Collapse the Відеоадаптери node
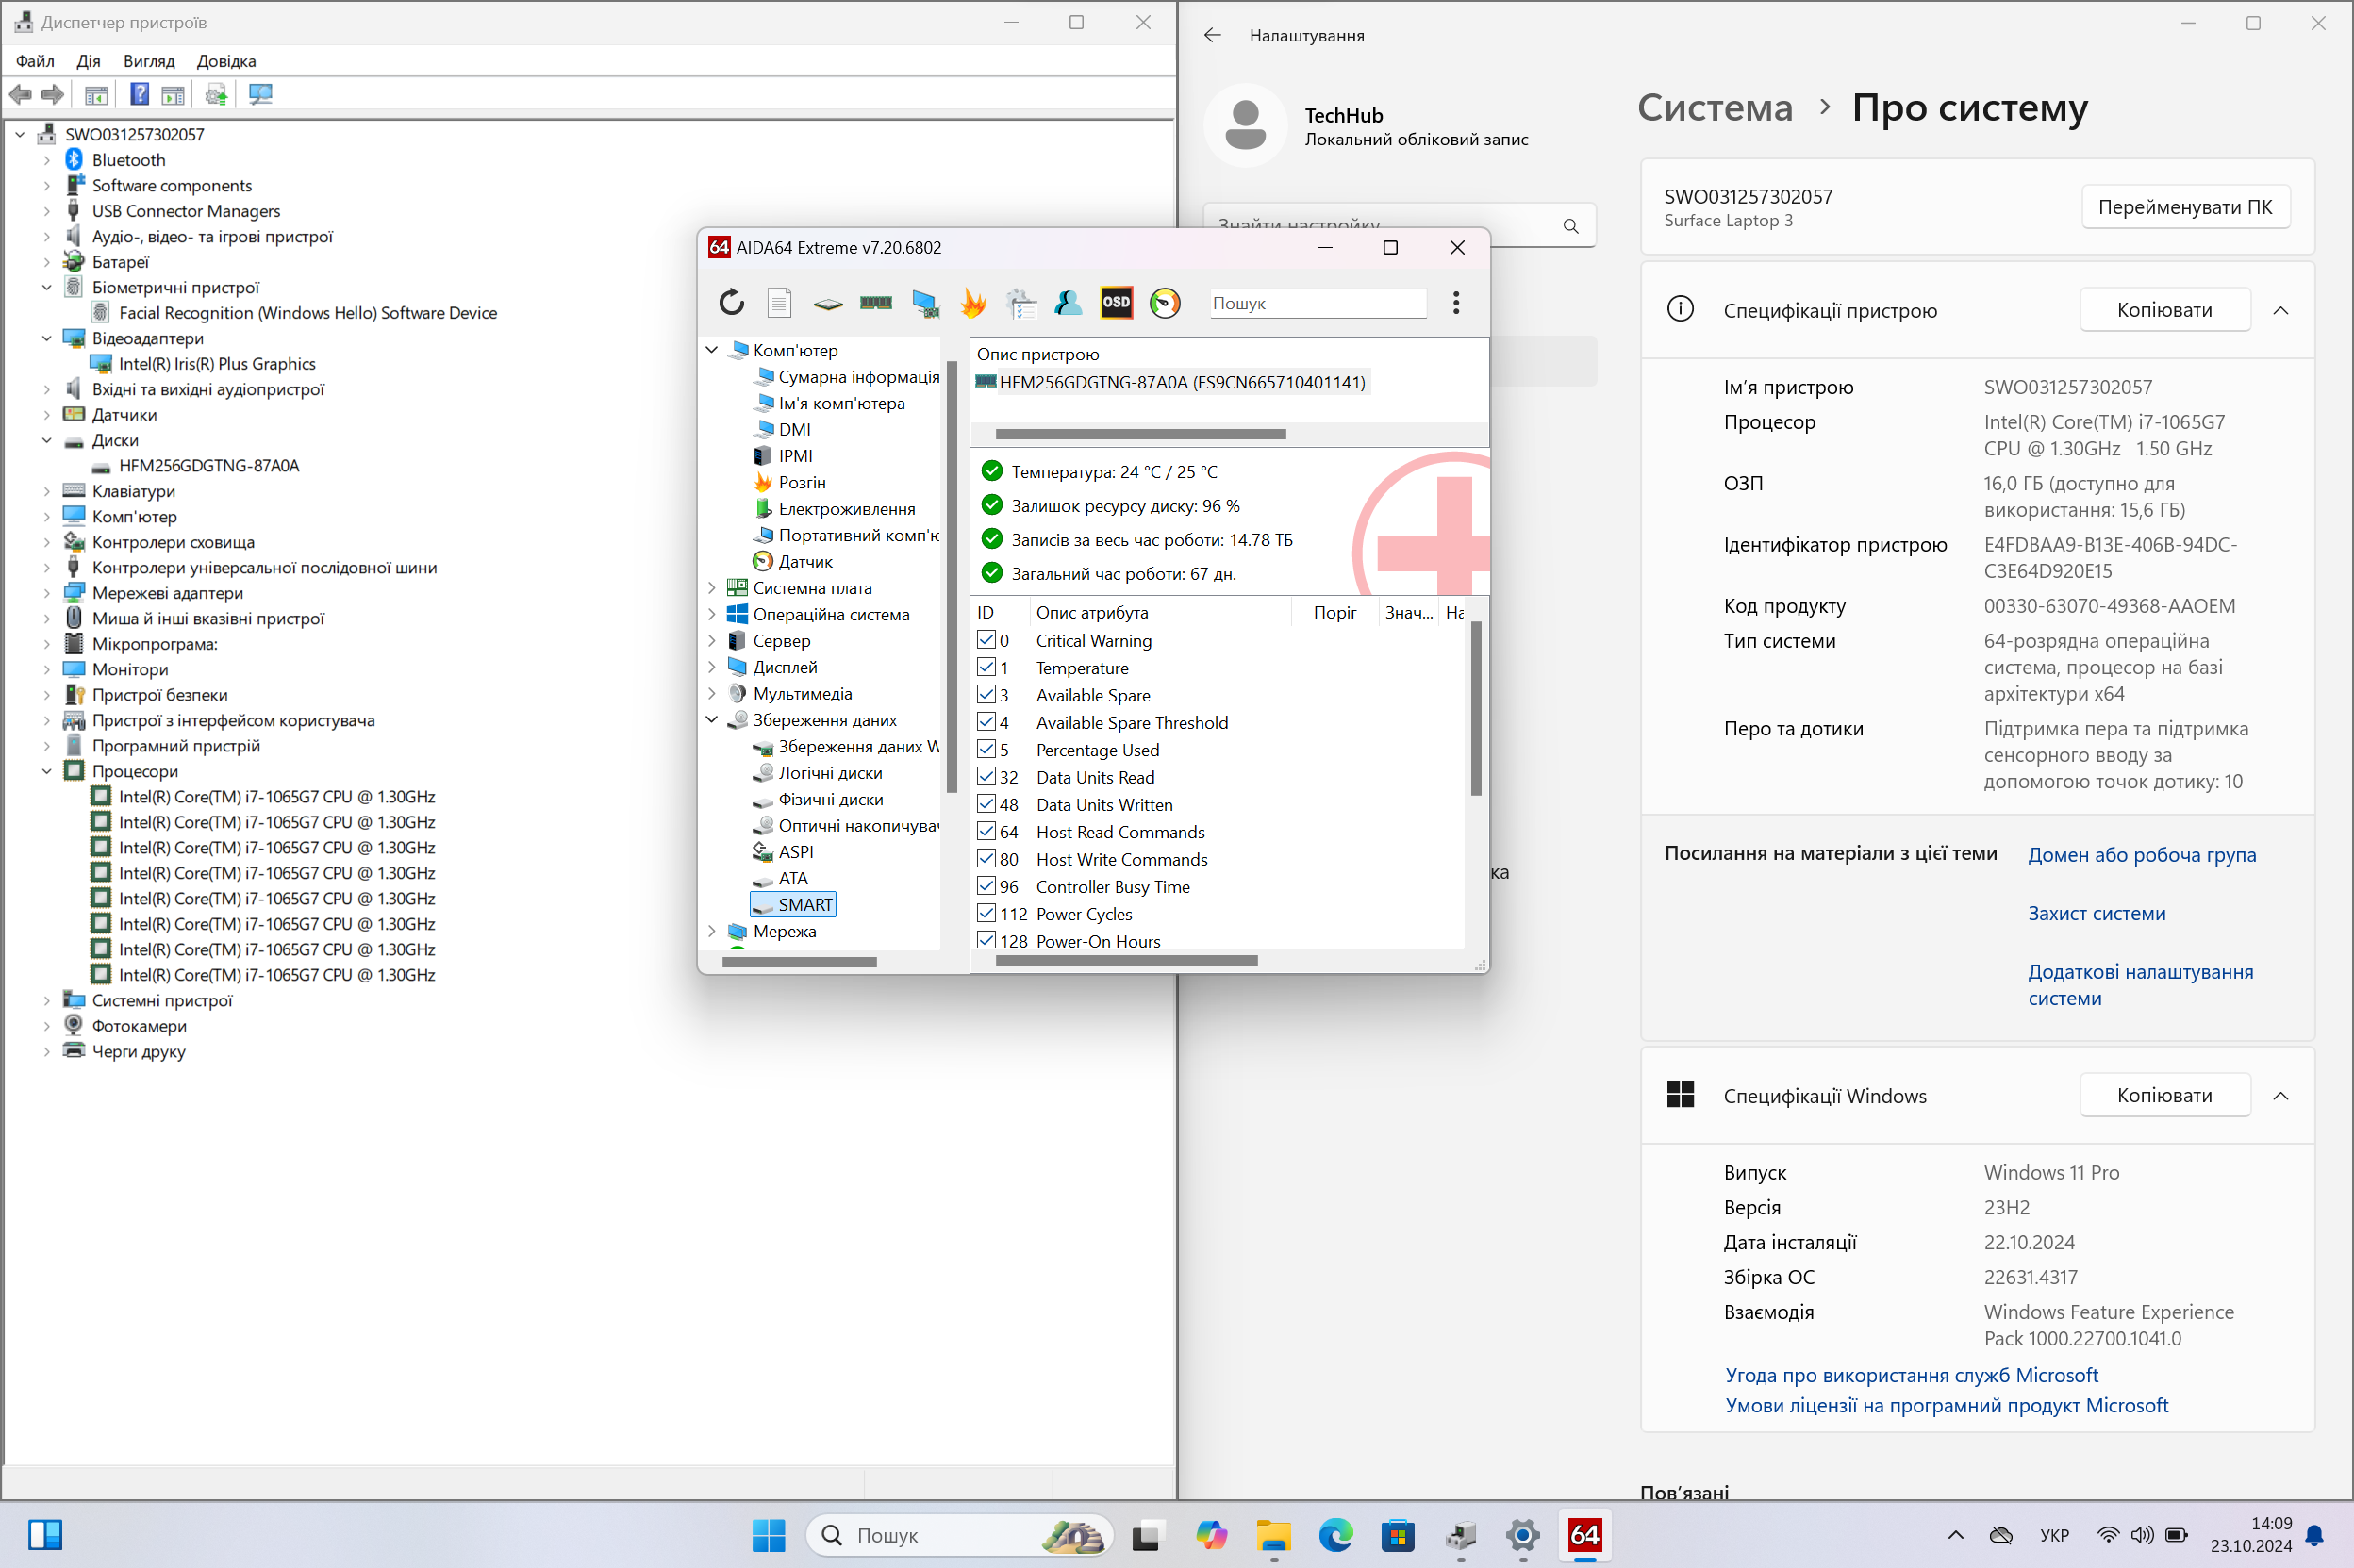 click(46, 338)
